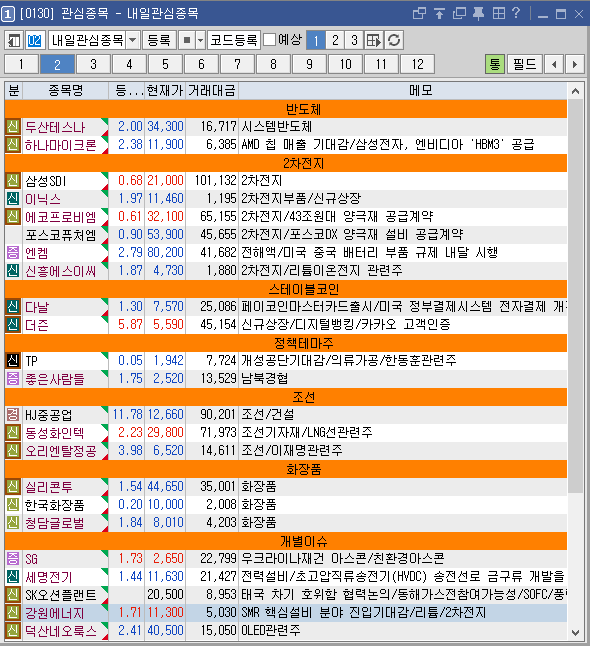Open the field layout table-arrow icon
The height and width of the screenshot is (646, 590).
[374, 40]
